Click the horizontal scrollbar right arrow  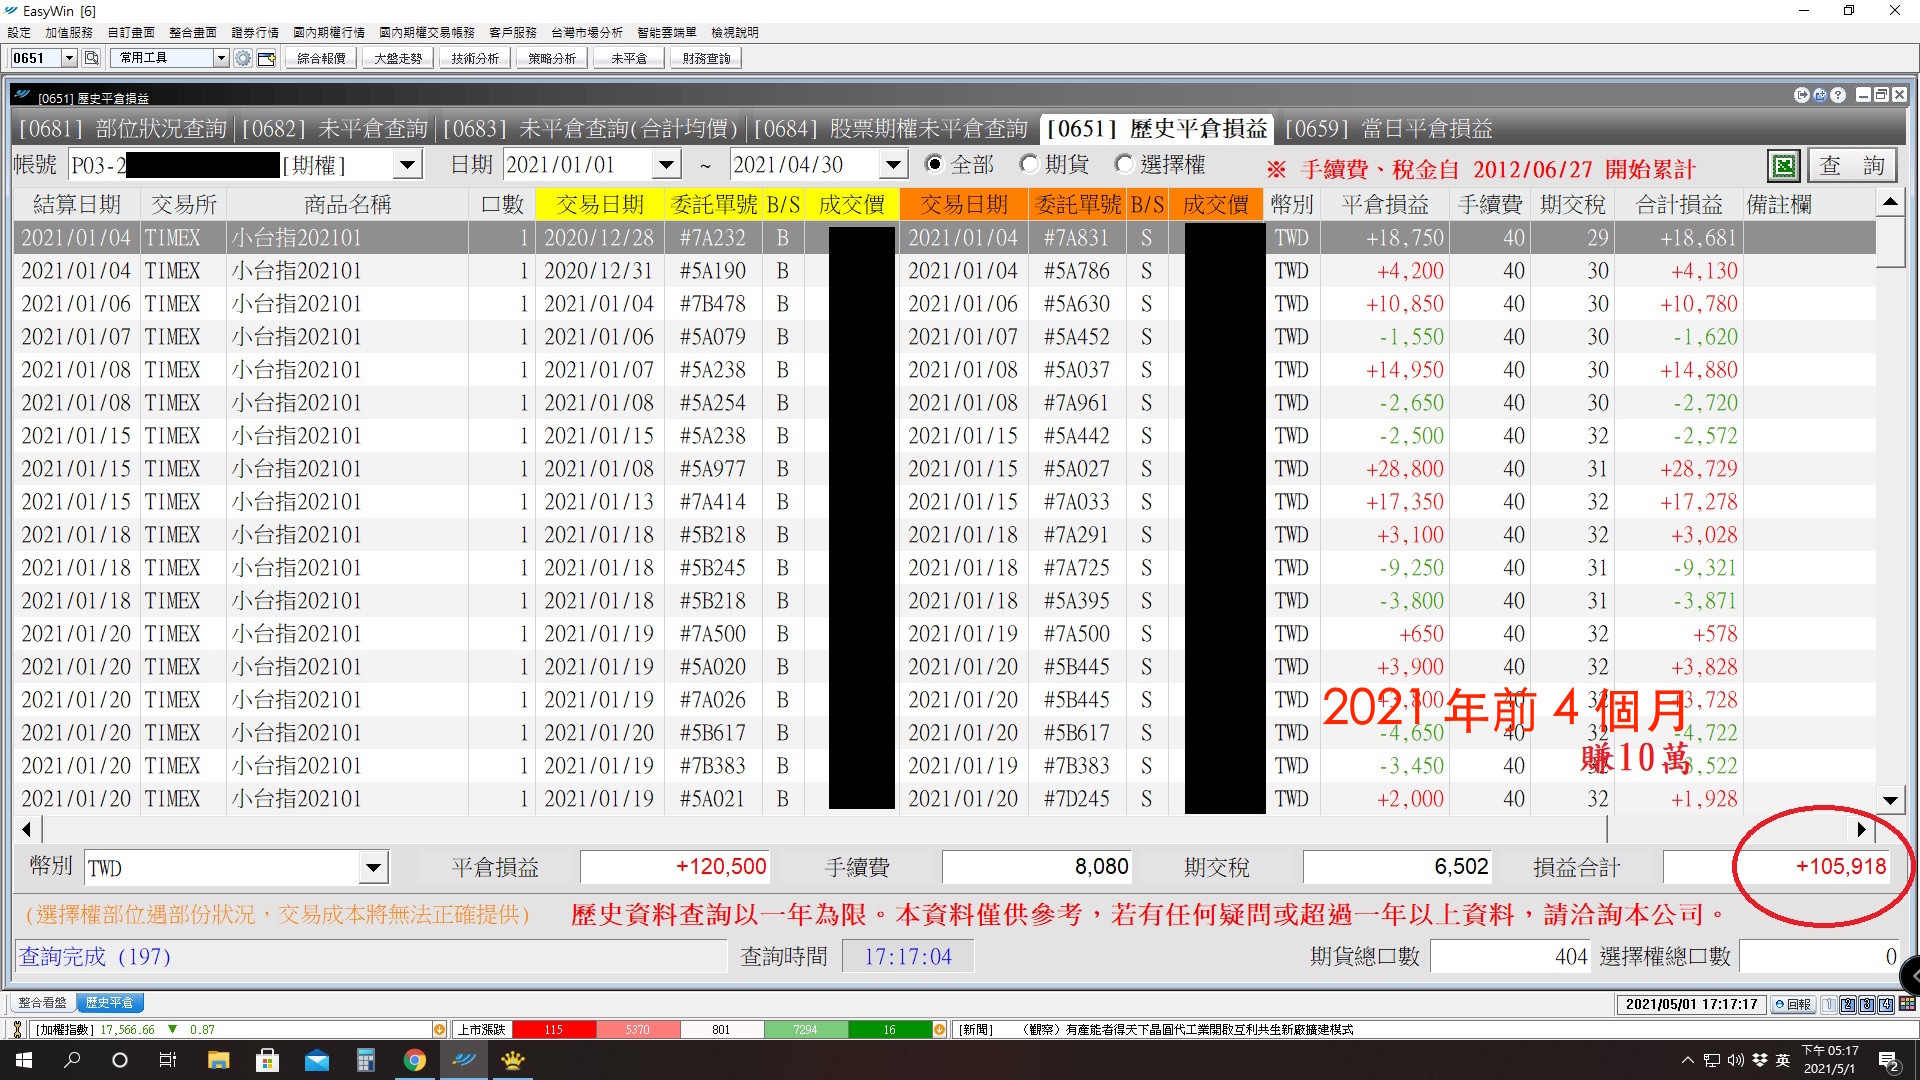point(1860,829)
